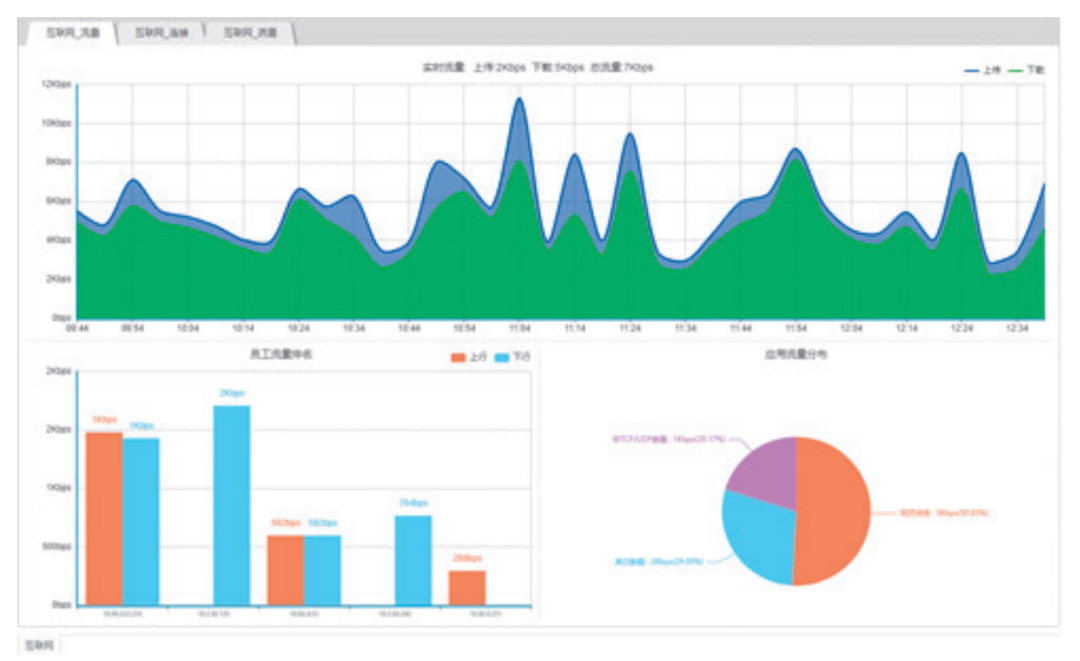This screenshot has width=1080, height=661.
Task: Select the 互联网 tab at the bottom-left
Action: tap(39, 645)
